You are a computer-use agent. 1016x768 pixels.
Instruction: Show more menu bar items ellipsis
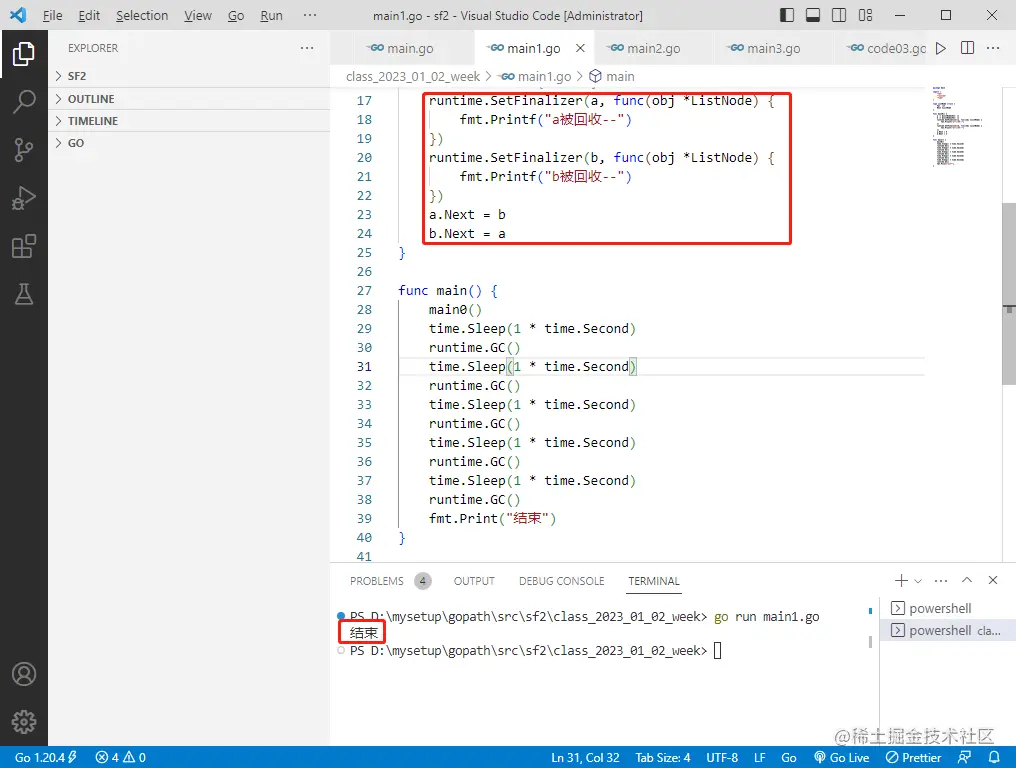pos(310,15)
